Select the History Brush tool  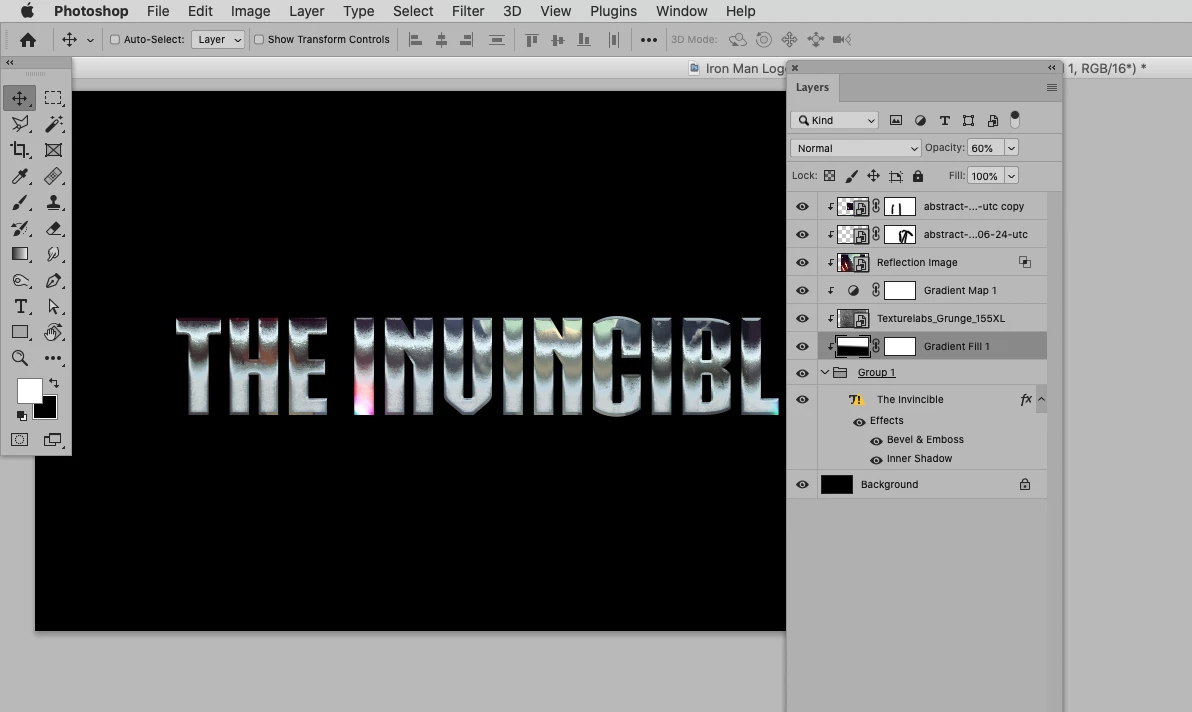(x=20, y=228)
